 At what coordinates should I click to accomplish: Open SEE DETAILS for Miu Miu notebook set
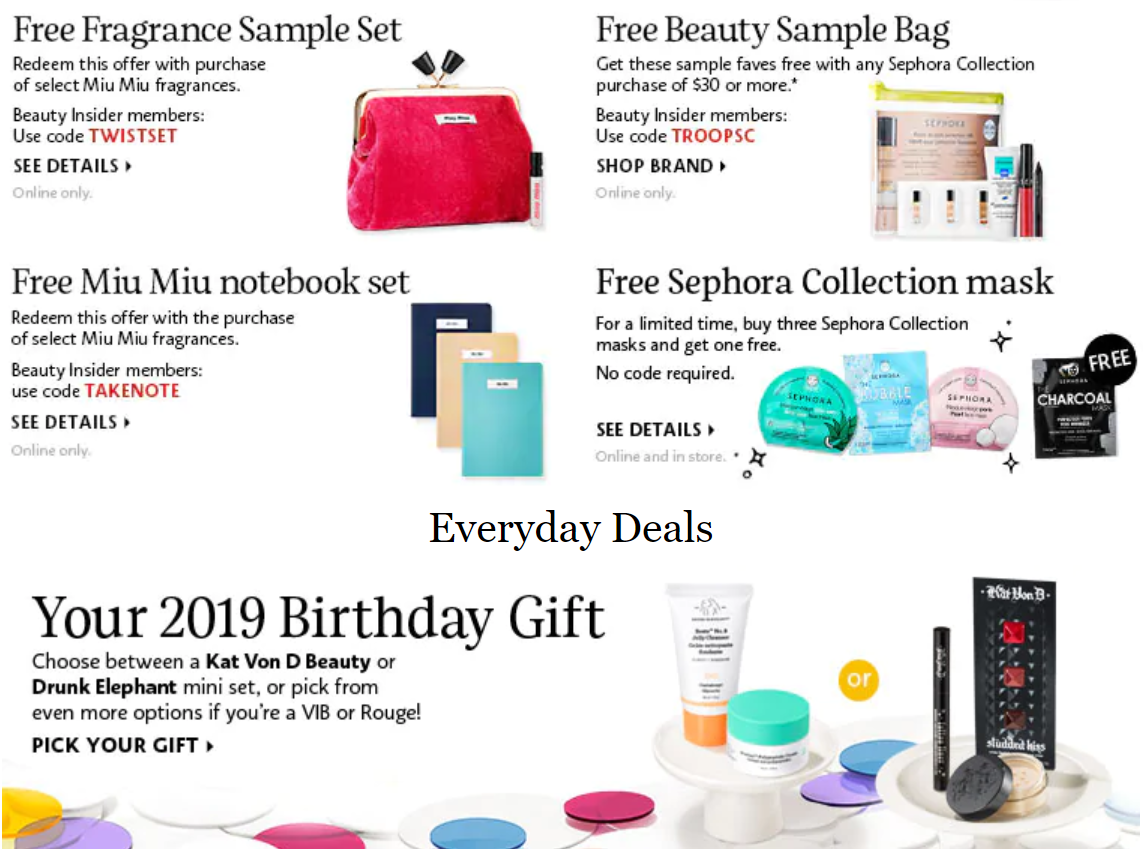[71, 422]
